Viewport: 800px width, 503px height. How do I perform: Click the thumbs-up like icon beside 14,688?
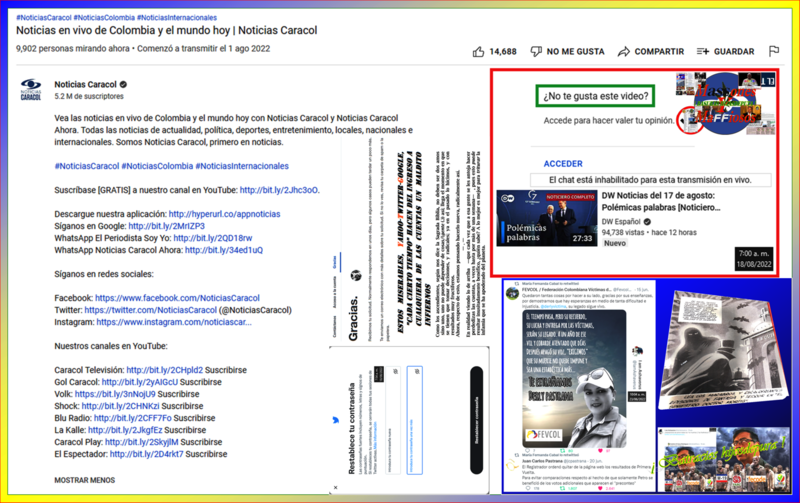coord(478,52)
